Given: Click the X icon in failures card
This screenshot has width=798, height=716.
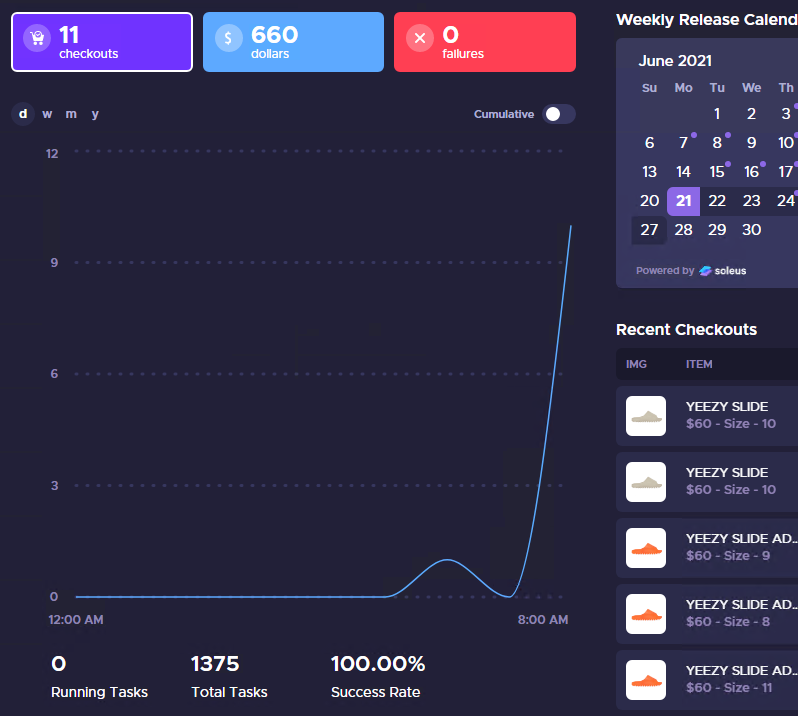Looking at the screenshot, I should point(420,38).
